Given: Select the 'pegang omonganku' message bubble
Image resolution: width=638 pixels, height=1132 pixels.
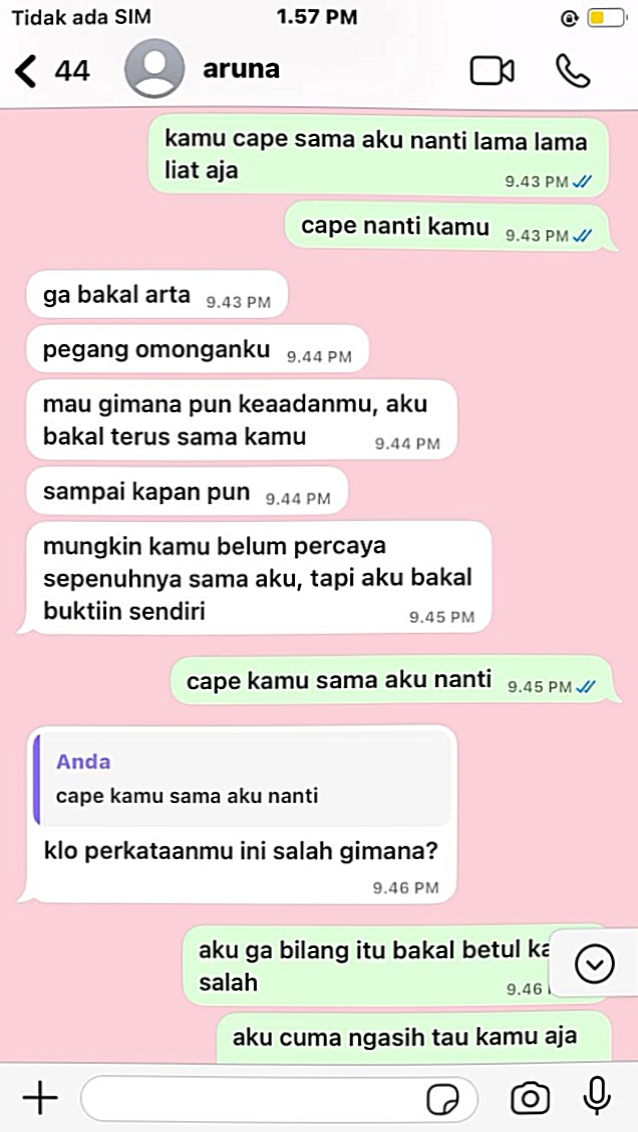Looking at the screenshot, I should [198, 352].
